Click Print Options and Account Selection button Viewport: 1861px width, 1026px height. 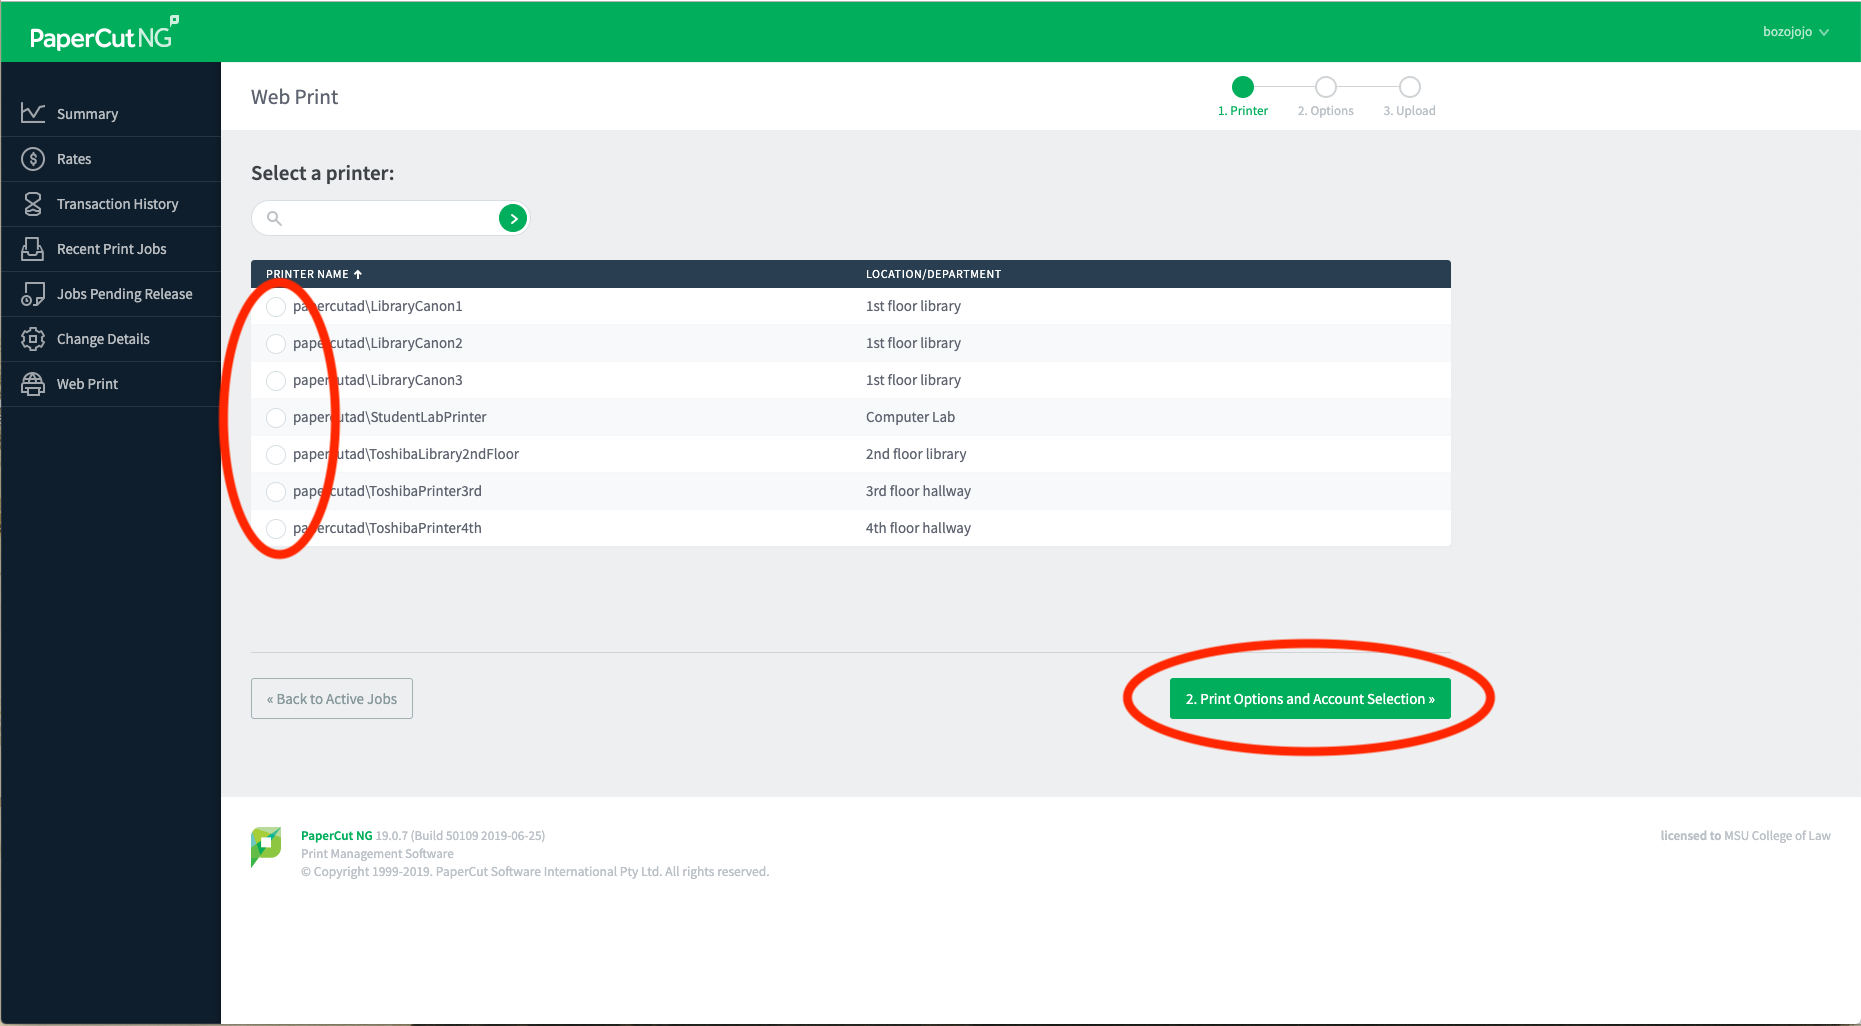point(1309,699)
